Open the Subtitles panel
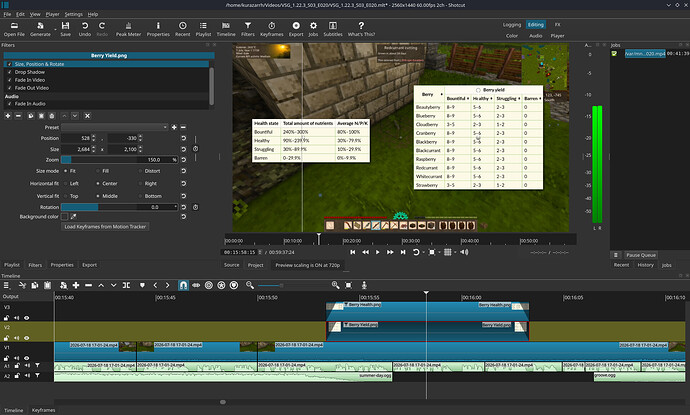 coord(333,29)
